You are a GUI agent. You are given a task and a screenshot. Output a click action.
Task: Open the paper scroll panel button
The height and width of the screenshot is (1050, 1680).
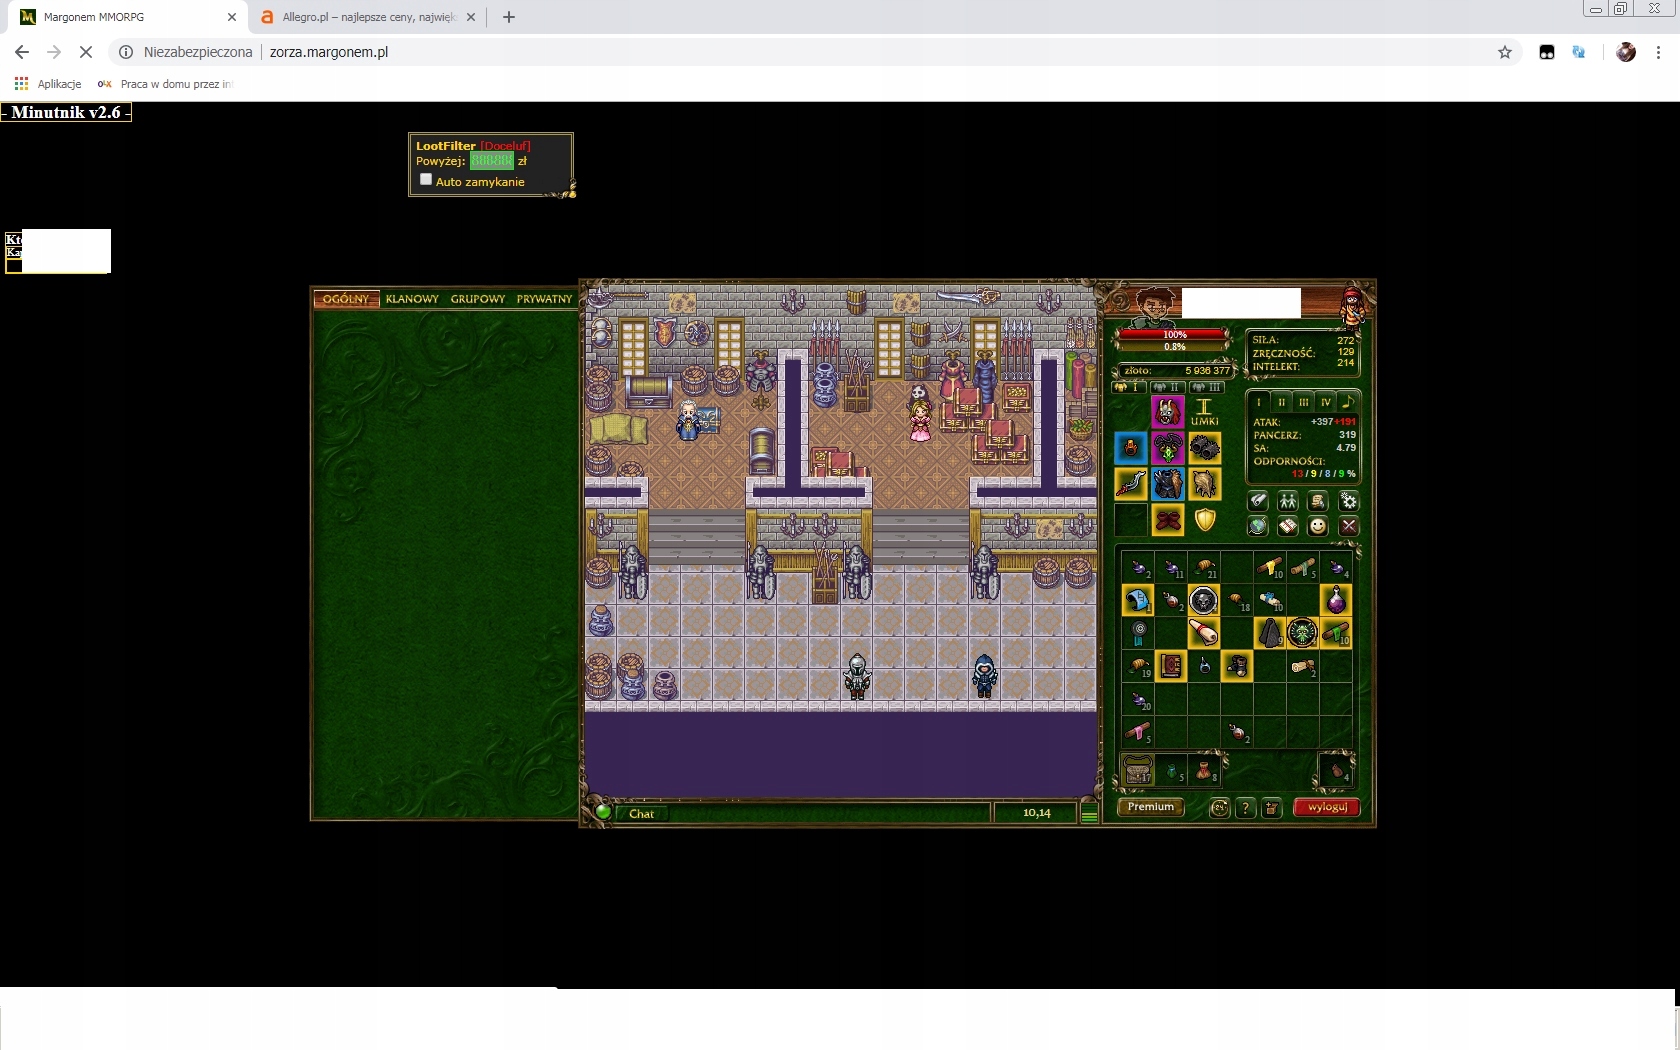pyautogui.click(x=1258, y=501)
